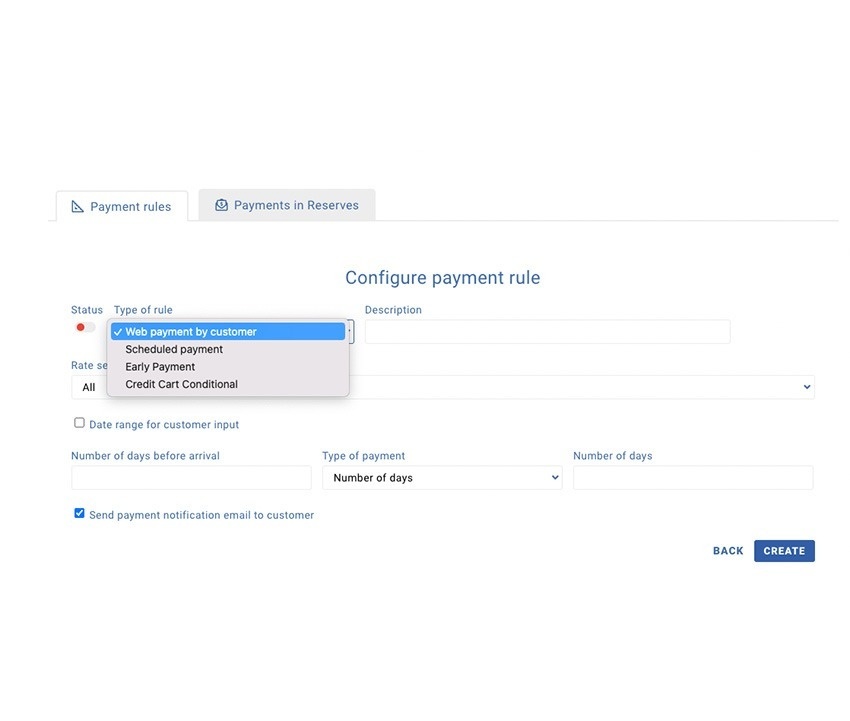850x721 pixels.
Task: Select Credit Cart Conditional option
Action: 181,384
